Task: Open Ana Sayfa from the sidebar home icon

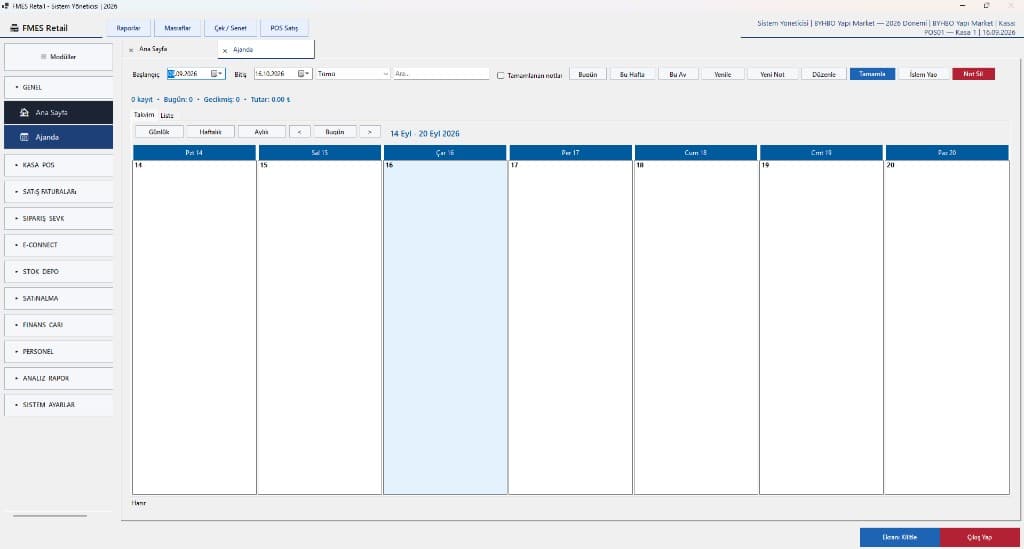Action: (24, 112)
